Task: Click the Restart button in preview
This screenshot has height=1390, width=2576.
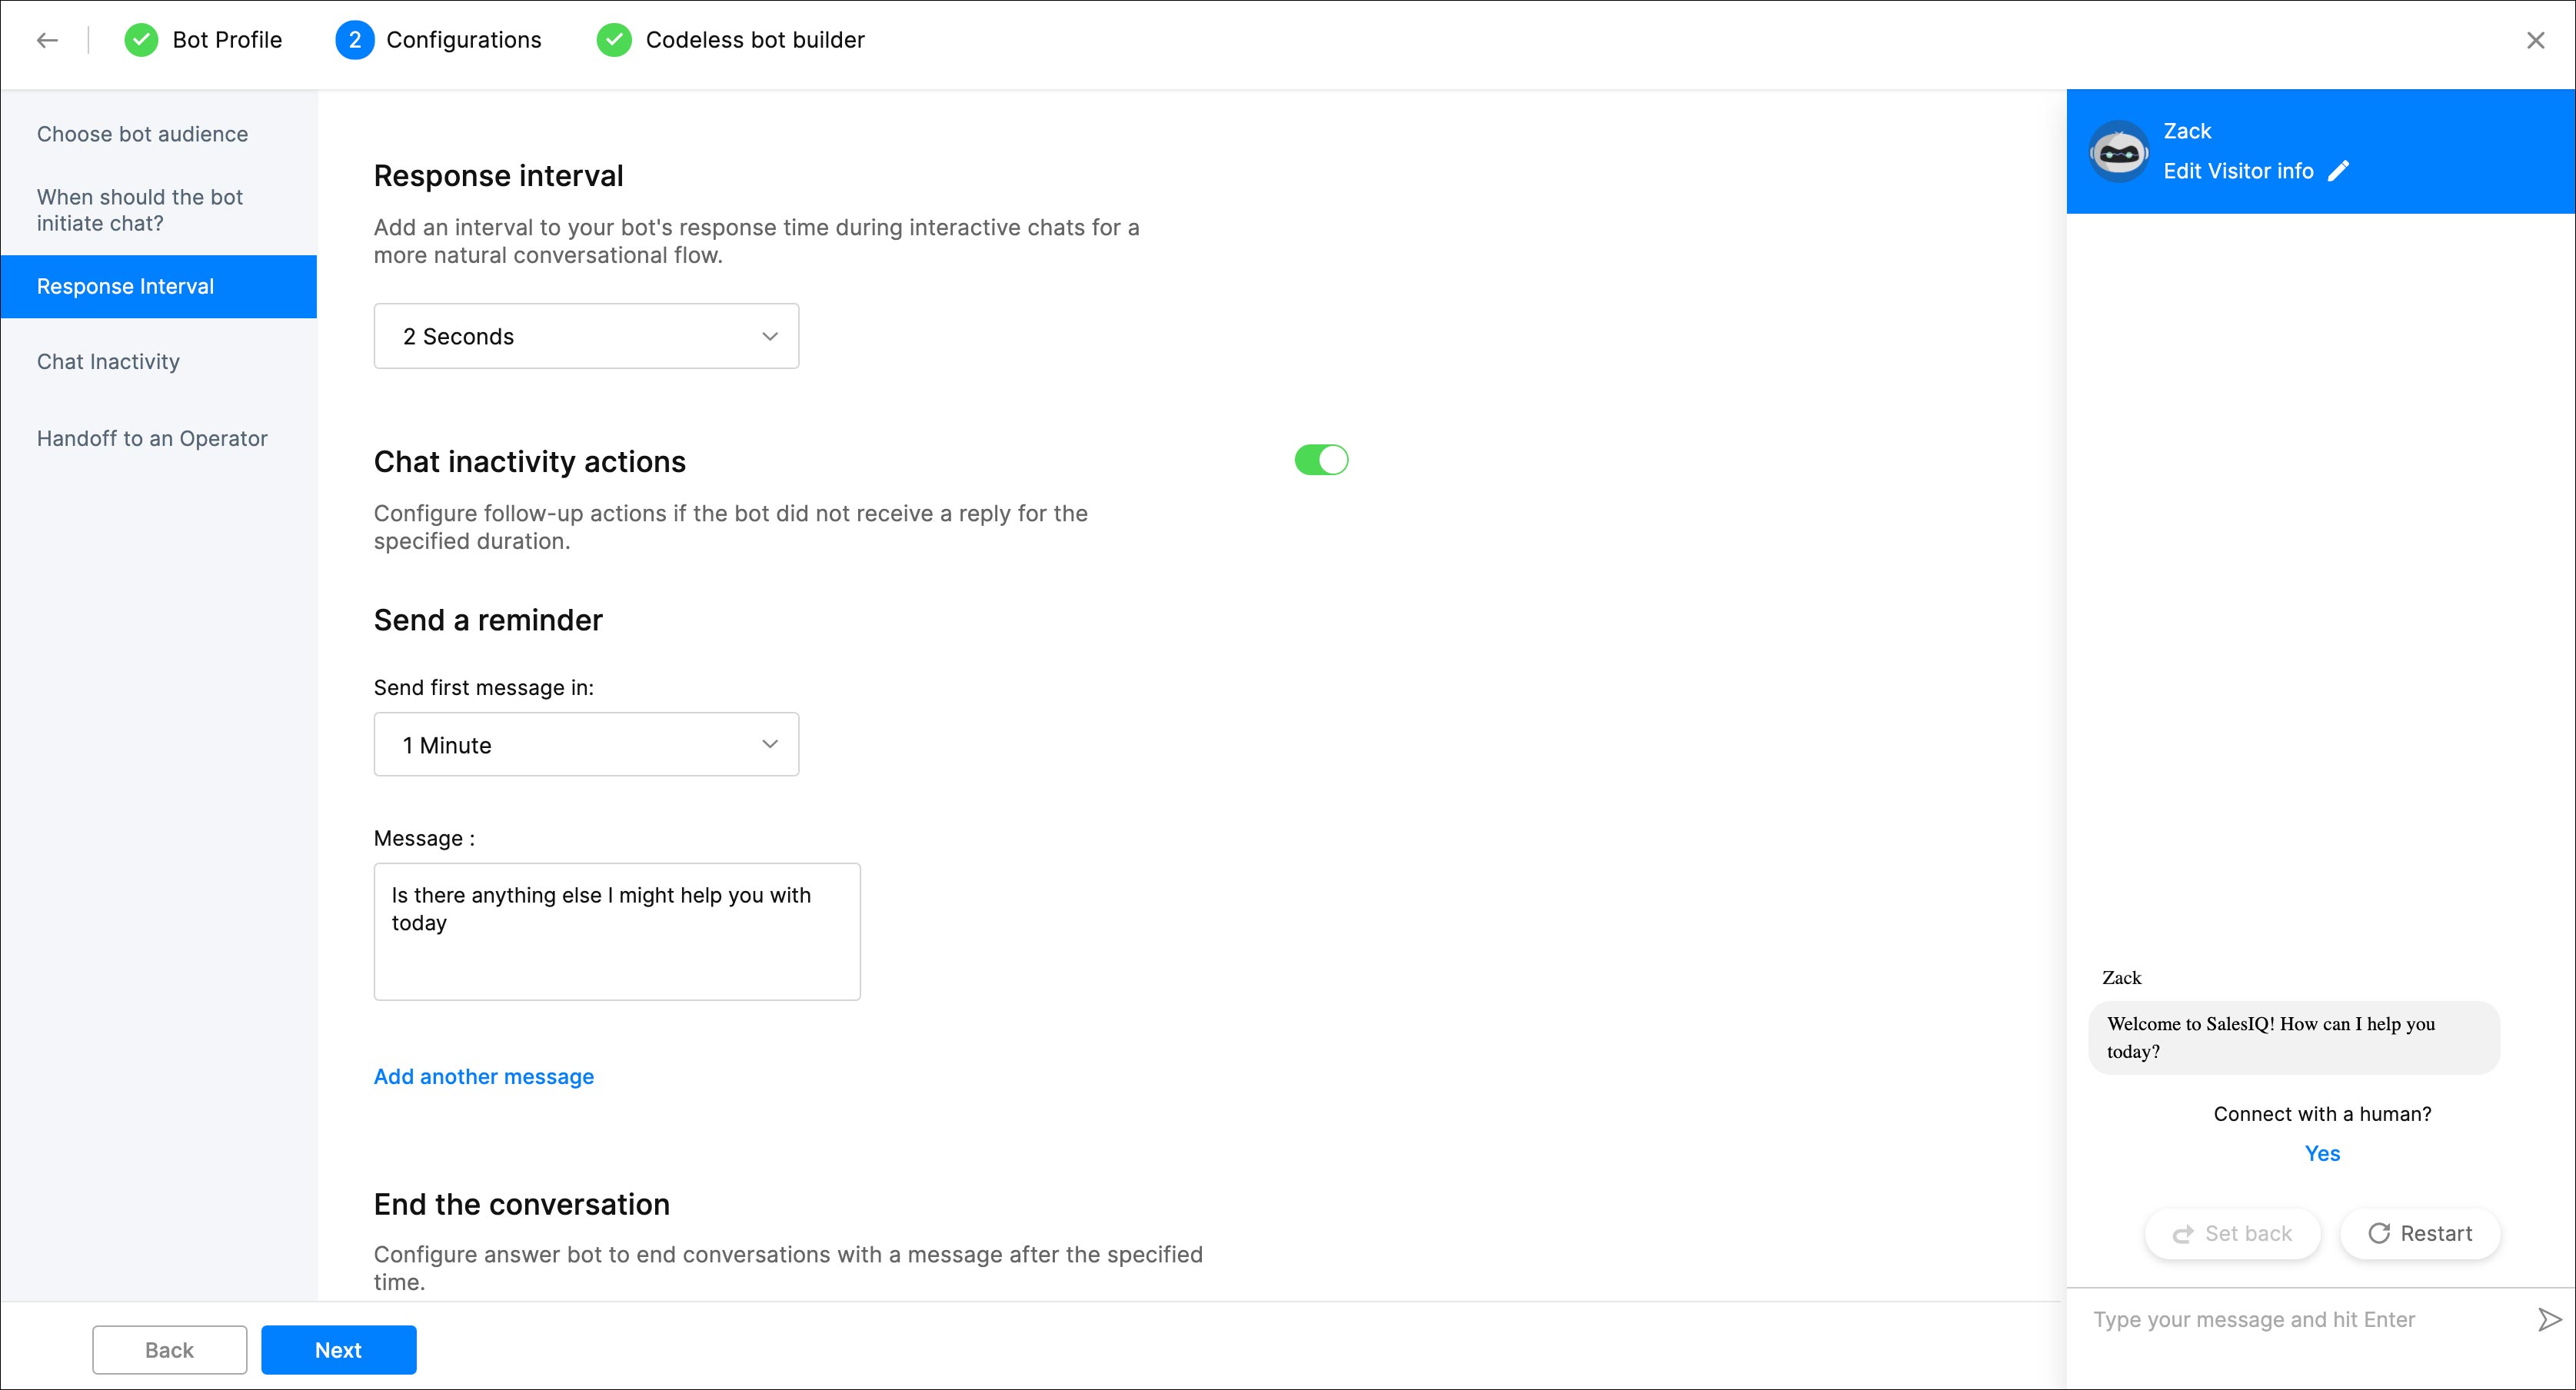Action: [2420, 1234]
